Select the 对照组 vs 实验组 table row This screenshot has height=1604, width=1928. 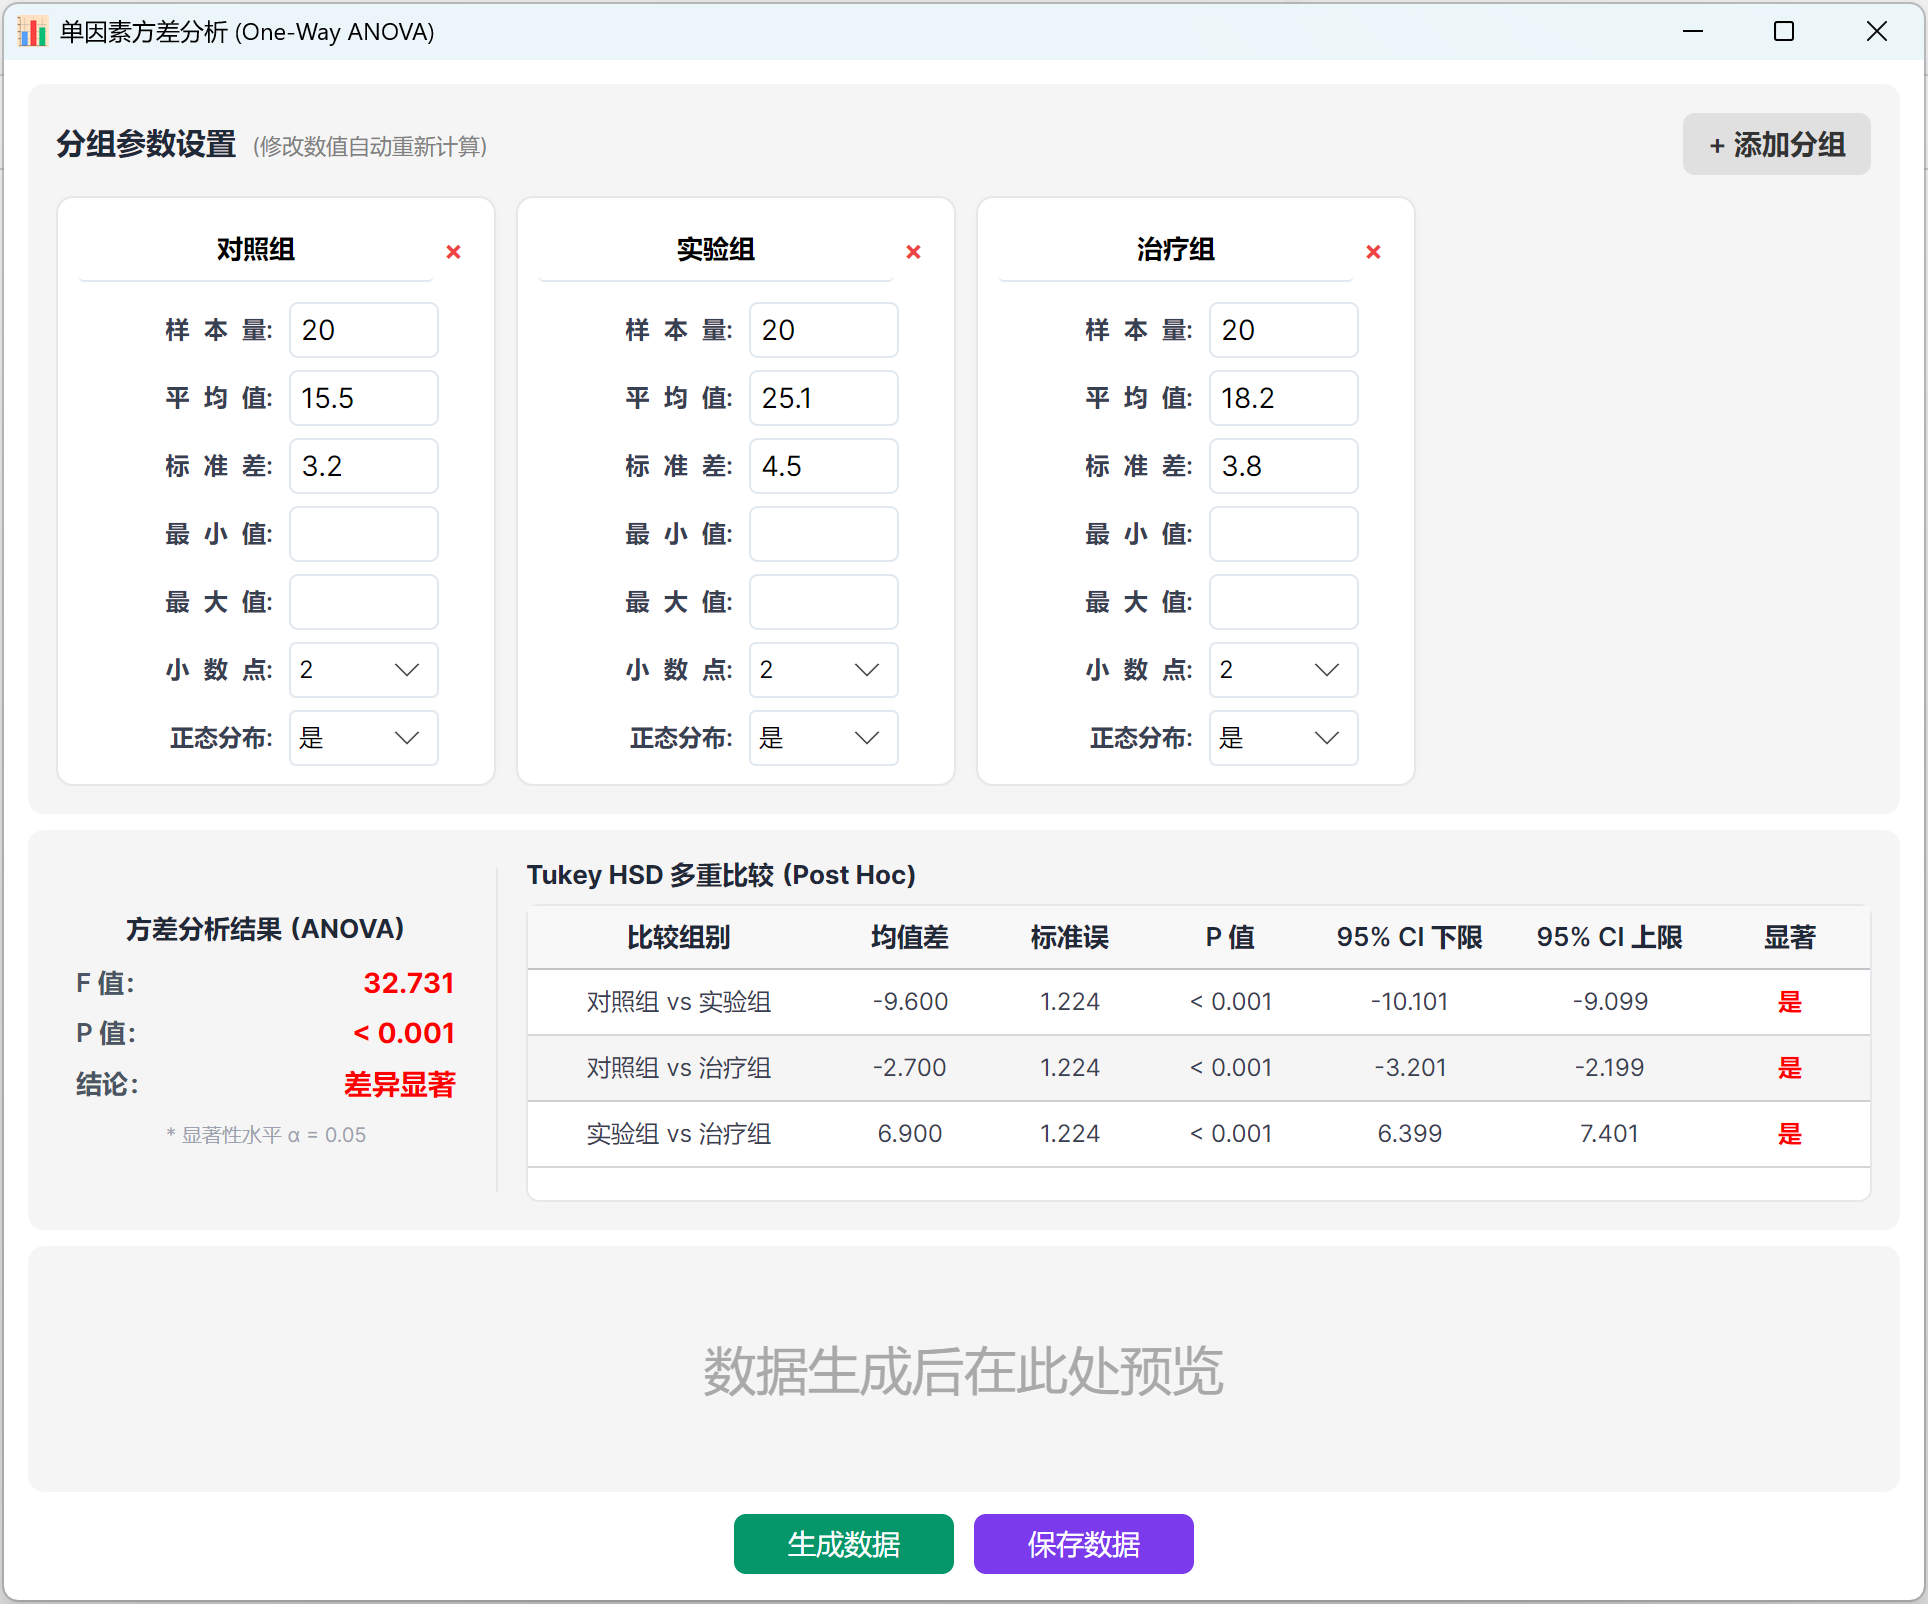pos(1199,1002)
